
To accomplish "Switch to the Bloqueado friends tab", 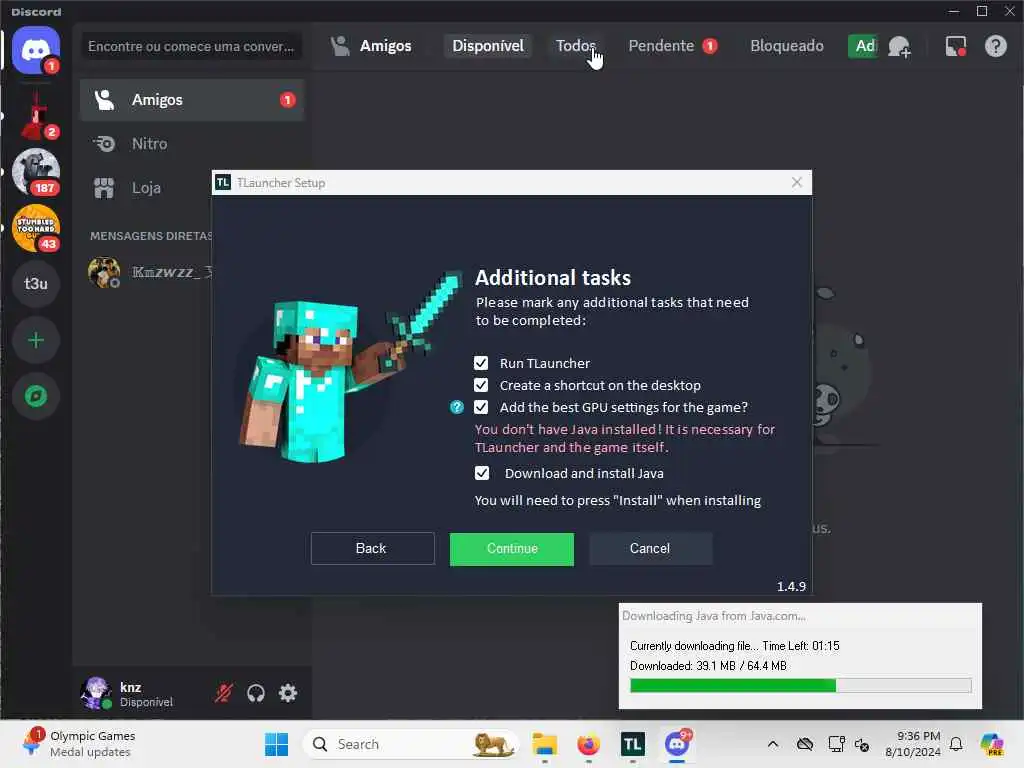I will point(786,46).
